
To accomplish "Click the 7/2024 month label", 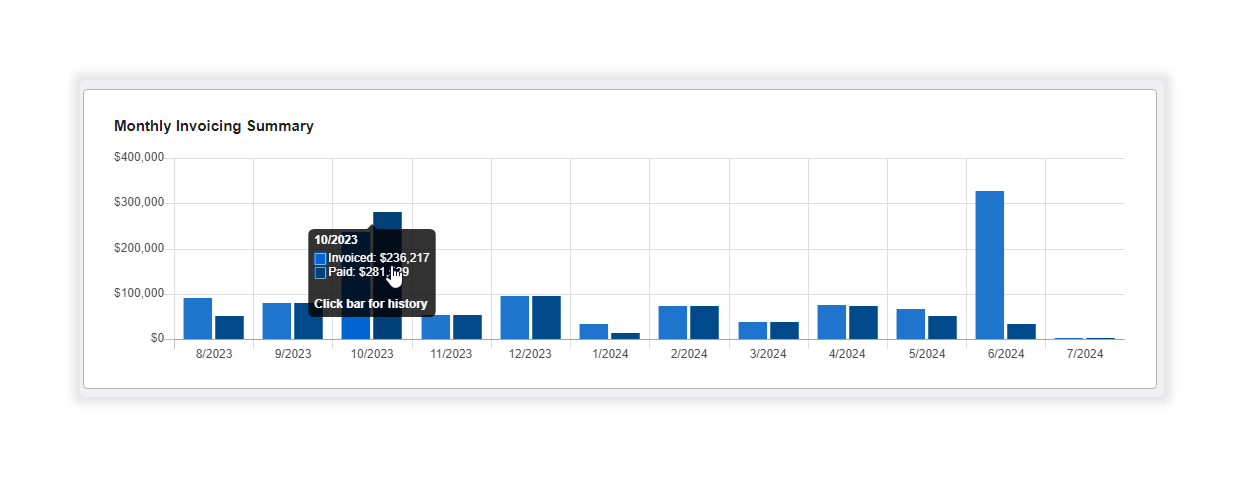I will pyautogui.click(x=1084, y=354).
